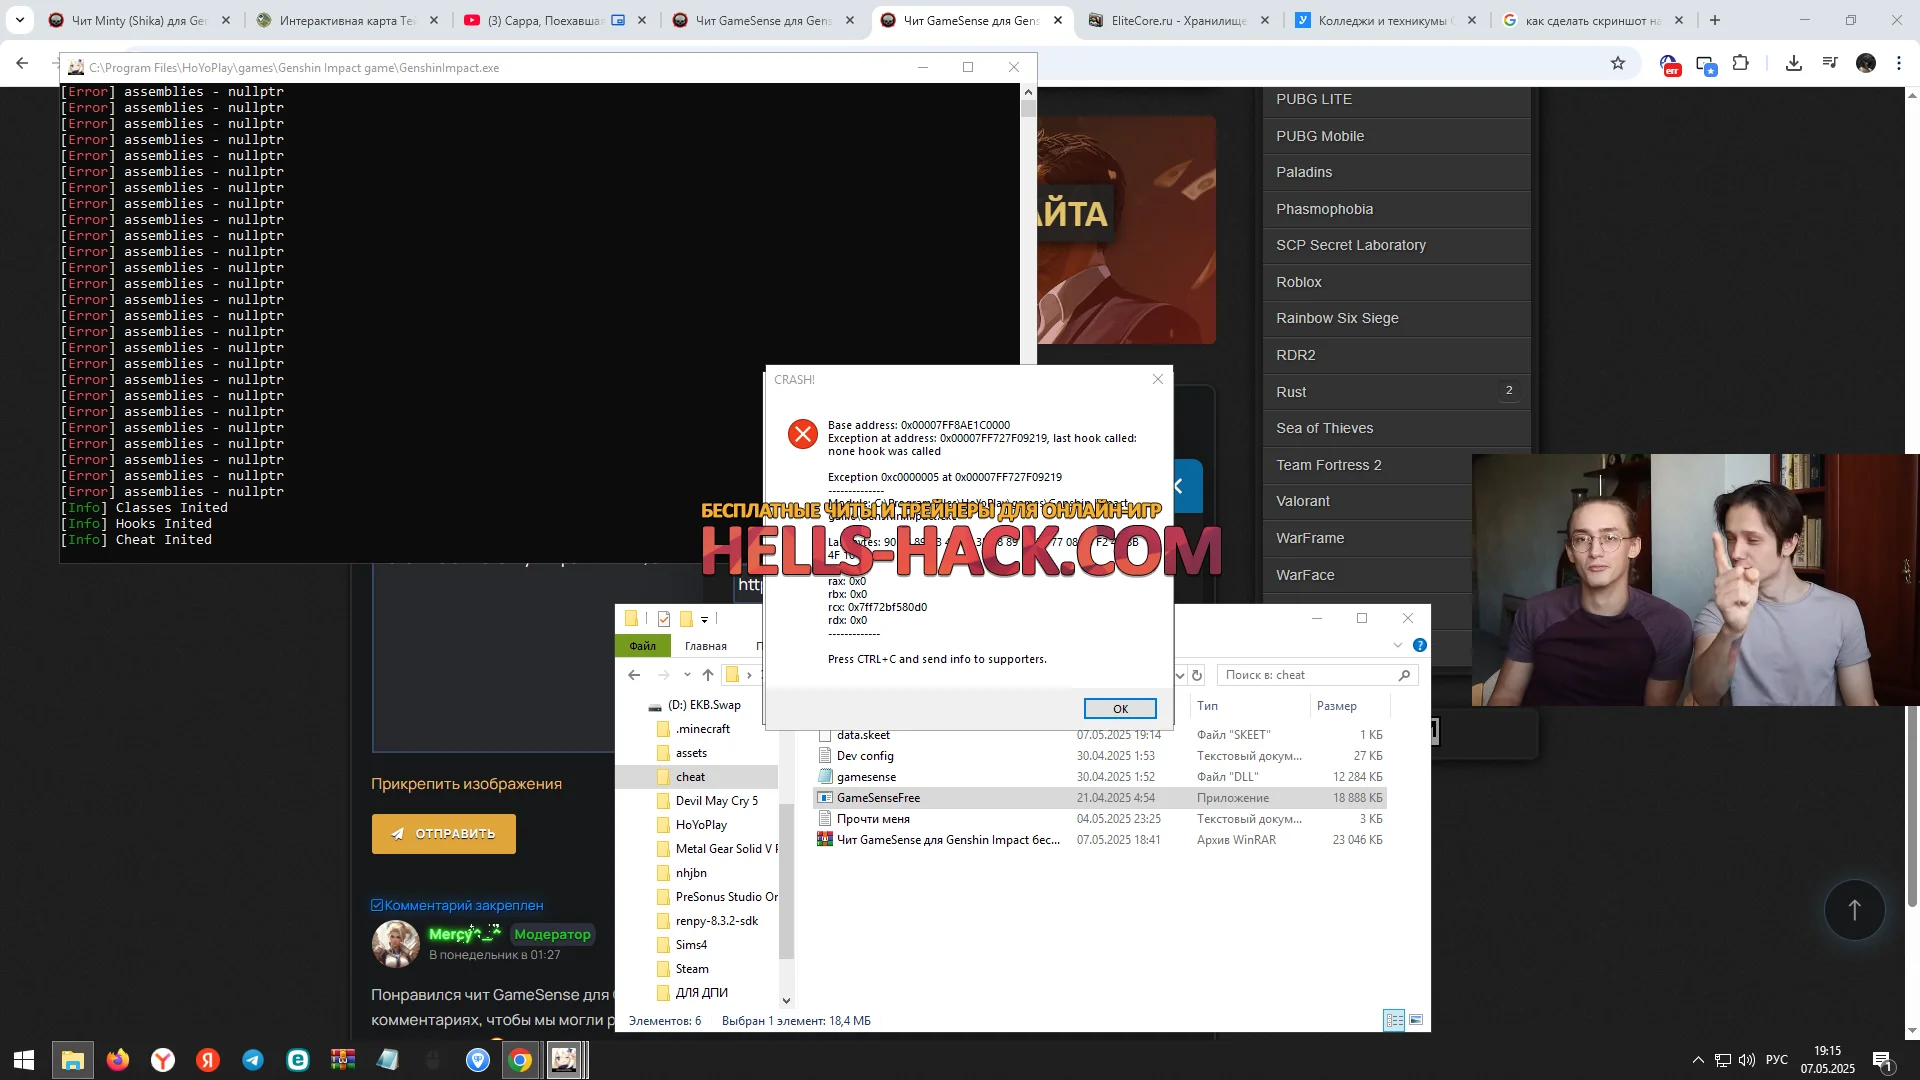Open the Roblox category link

pos(1397,282)
